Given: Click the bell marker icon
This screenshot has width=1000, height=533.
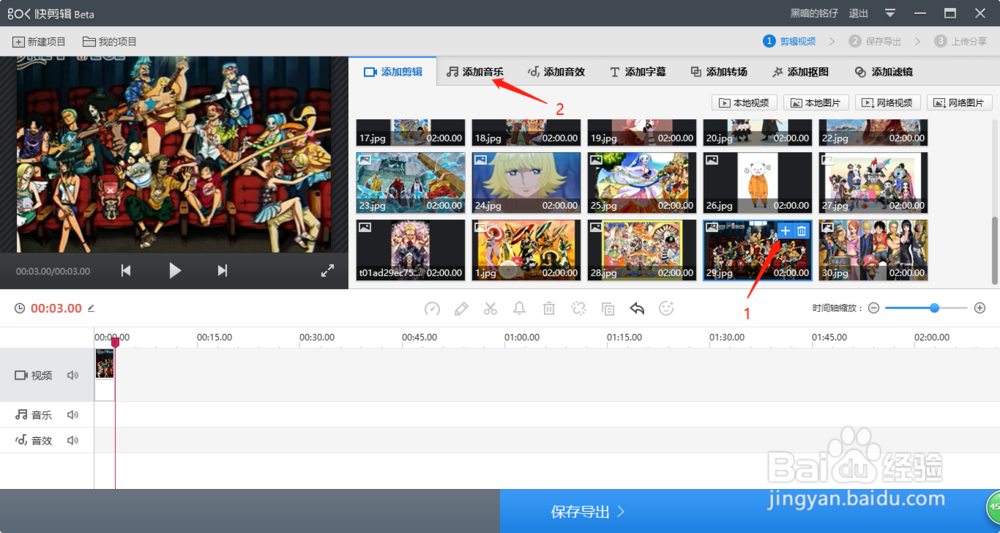Looking at the screenshot, I should (x=519, y=309).
